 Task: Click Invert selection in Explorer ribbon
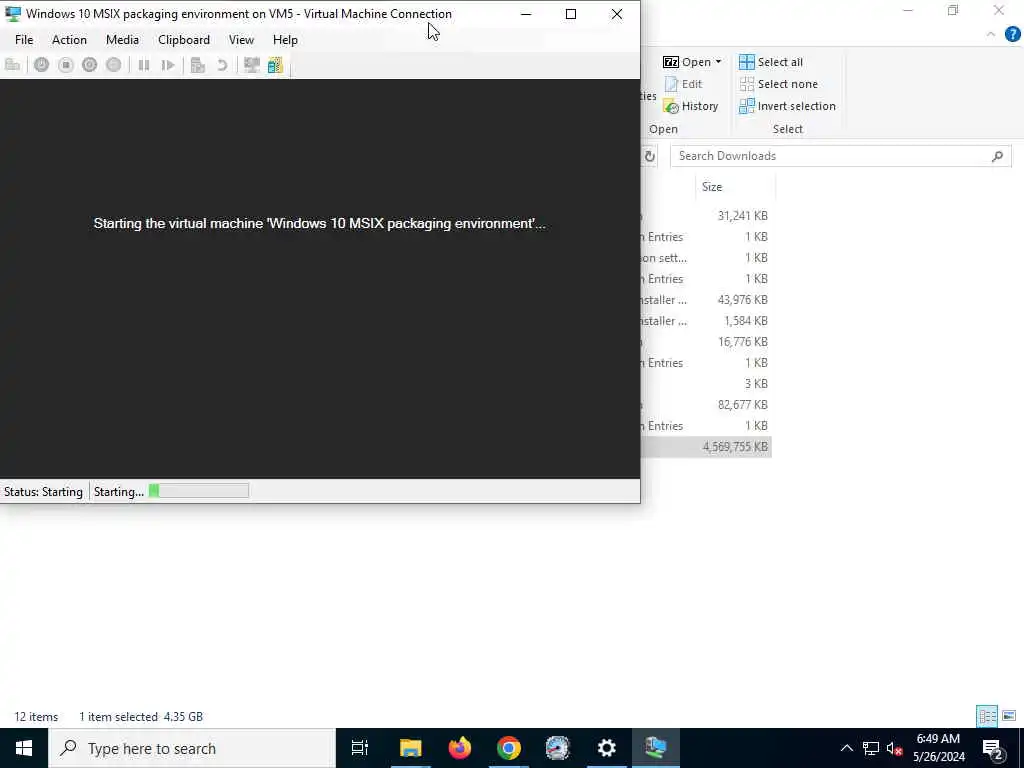pos(787,106)
